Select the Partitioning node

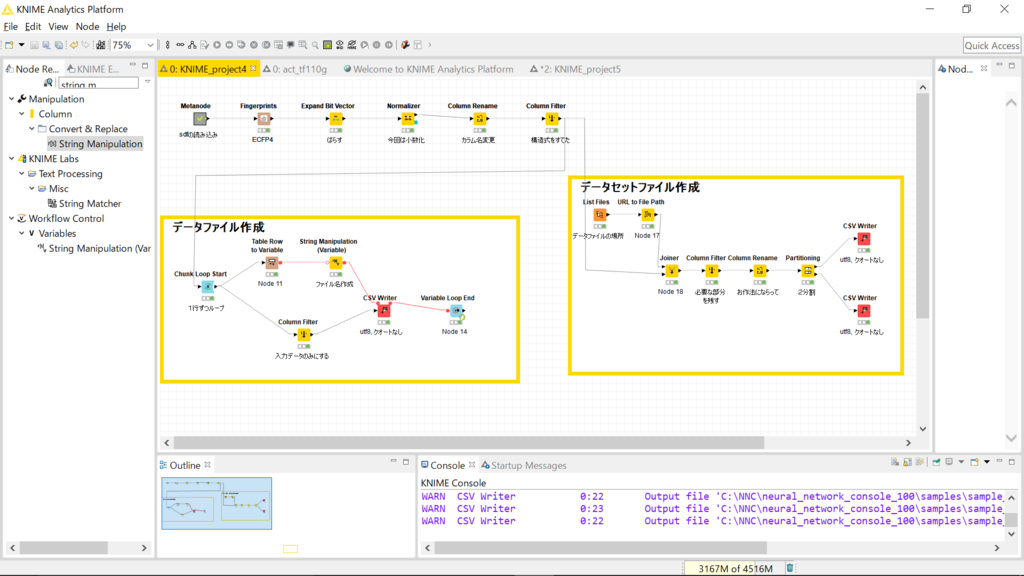click(808, 270)
